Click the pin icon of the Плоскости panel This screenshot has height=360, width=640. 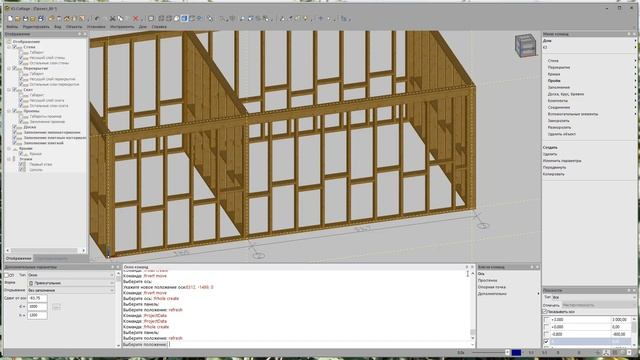pyautogui.click(x=629, y=290)
